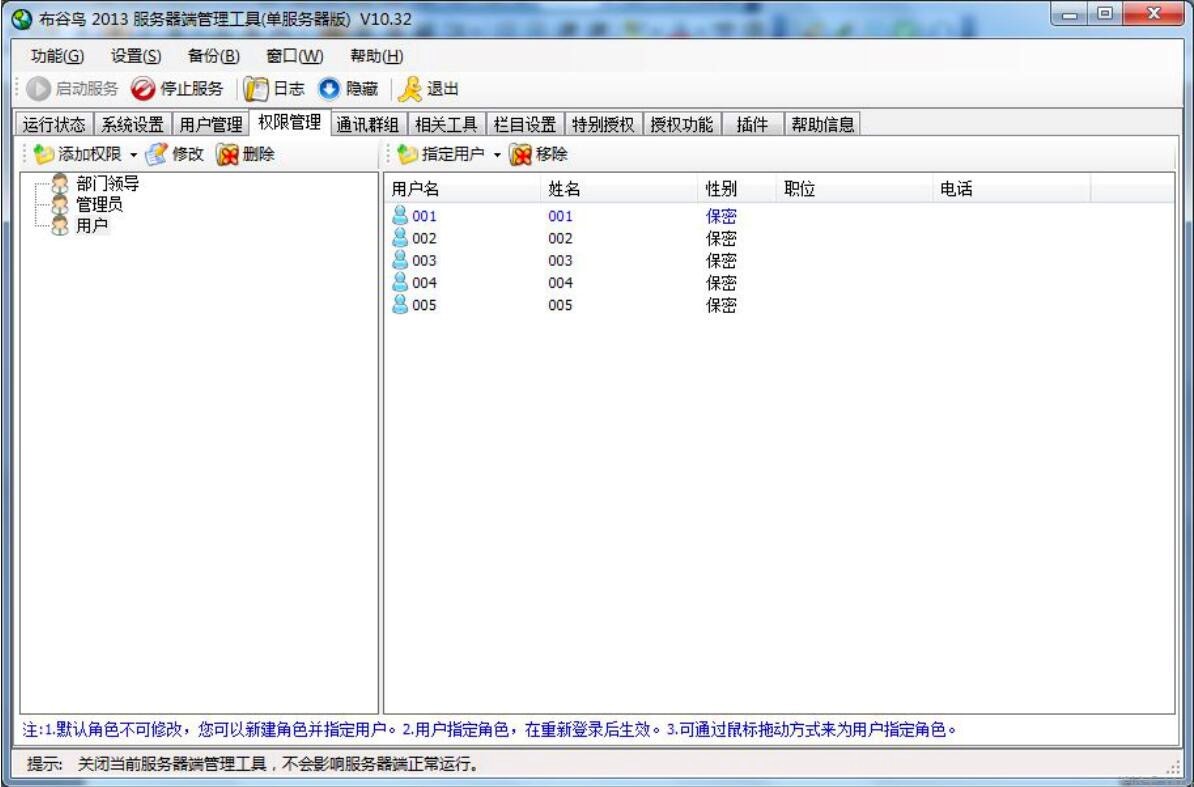Switch to the 用户管理 tab

tap(211, 124)
